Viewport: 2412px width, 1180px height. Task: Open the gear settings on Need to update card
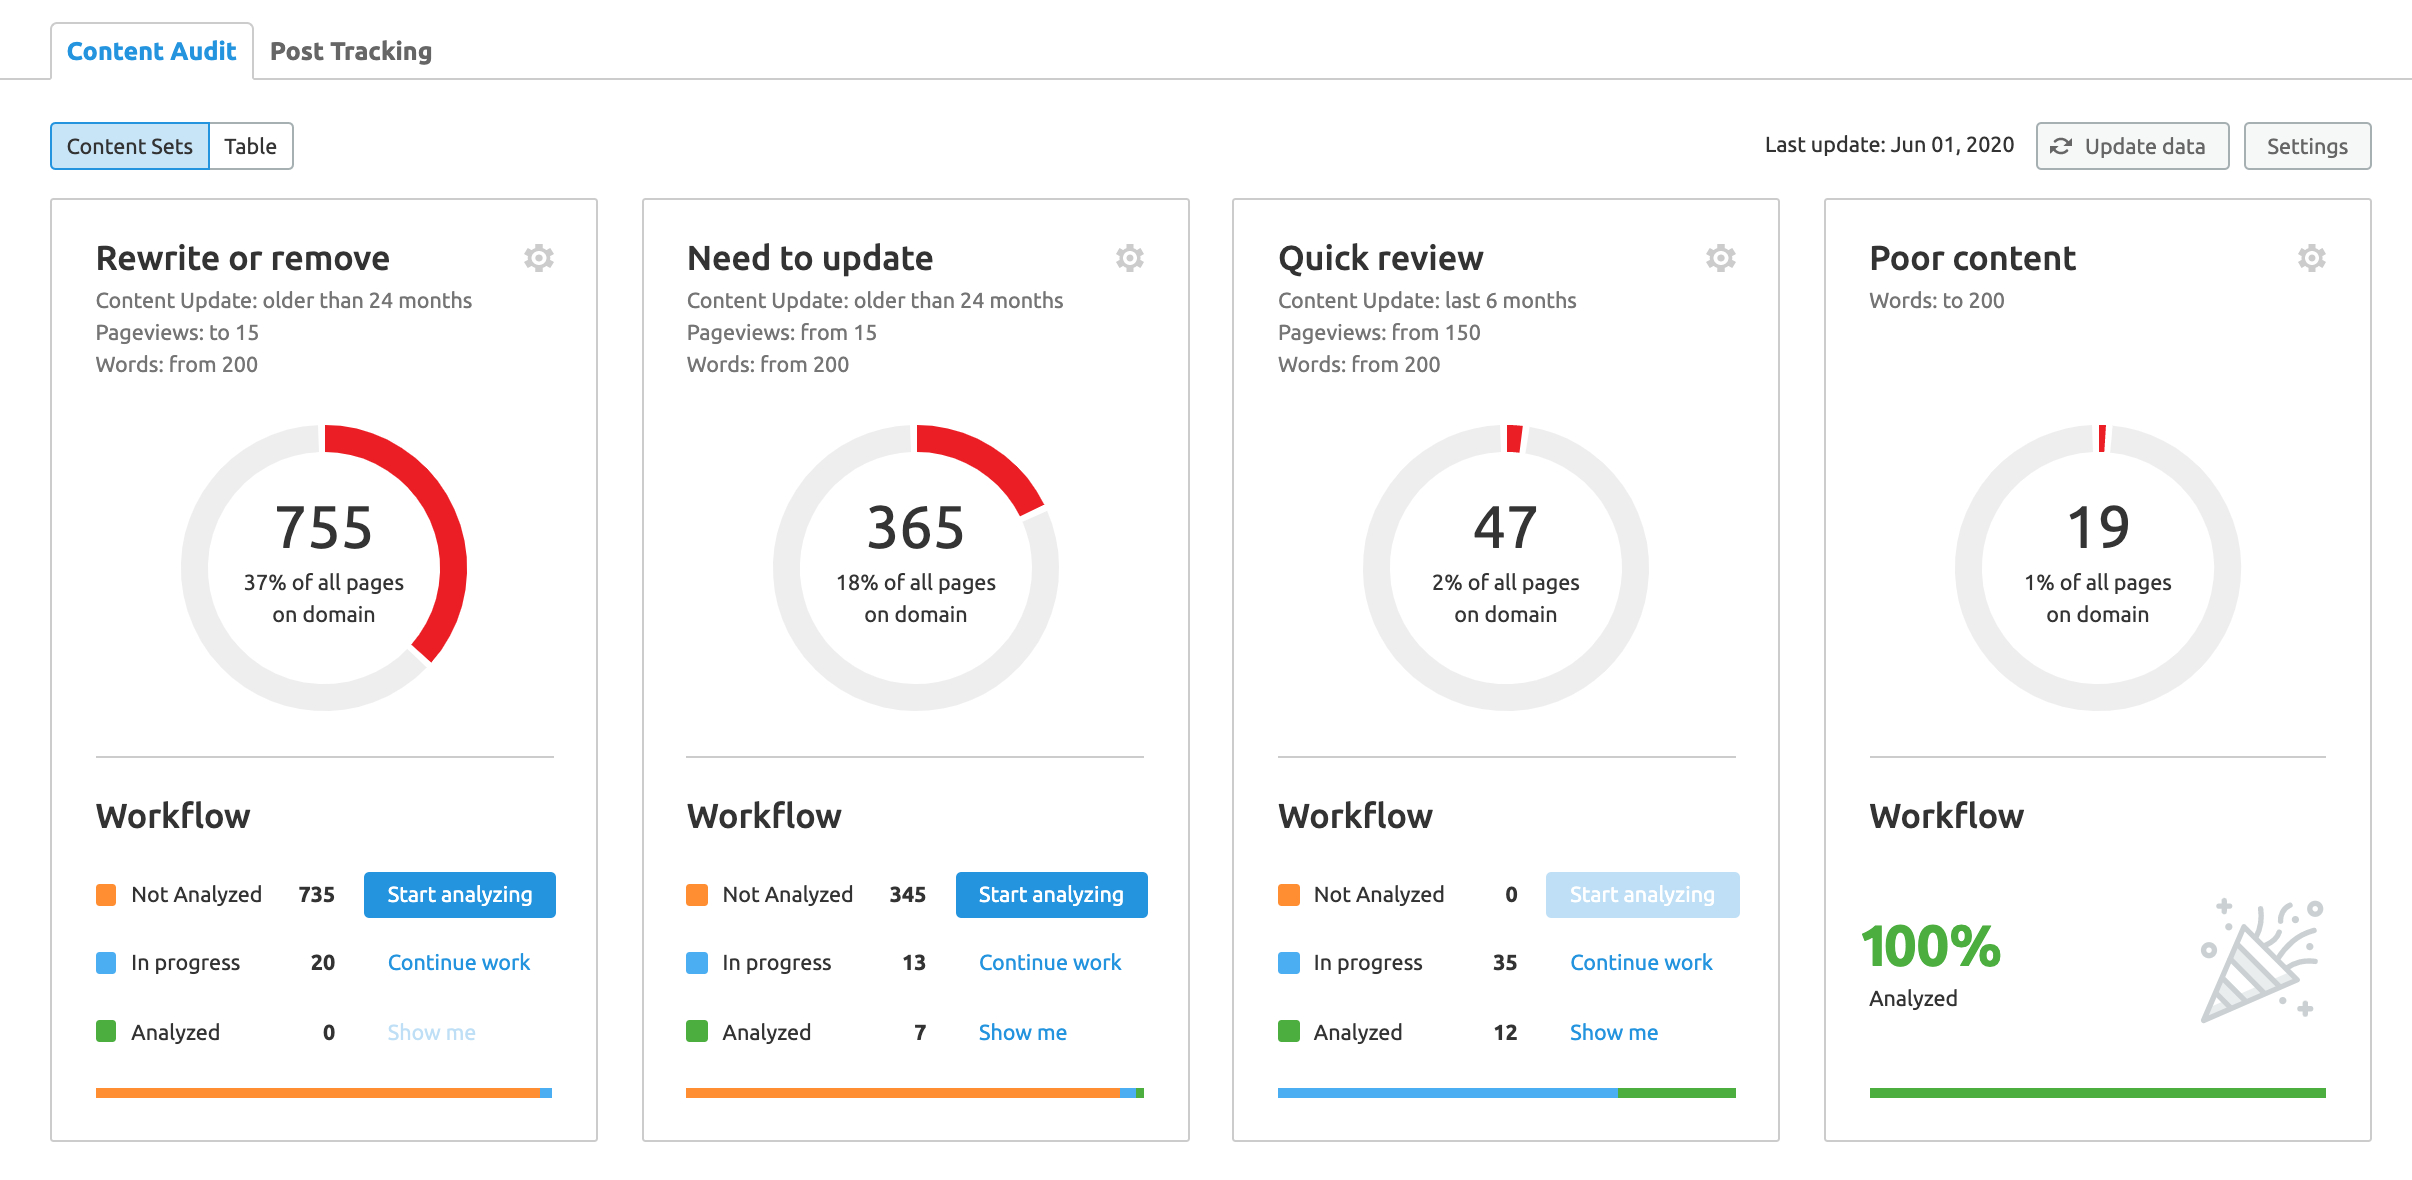coord(1130,258)
